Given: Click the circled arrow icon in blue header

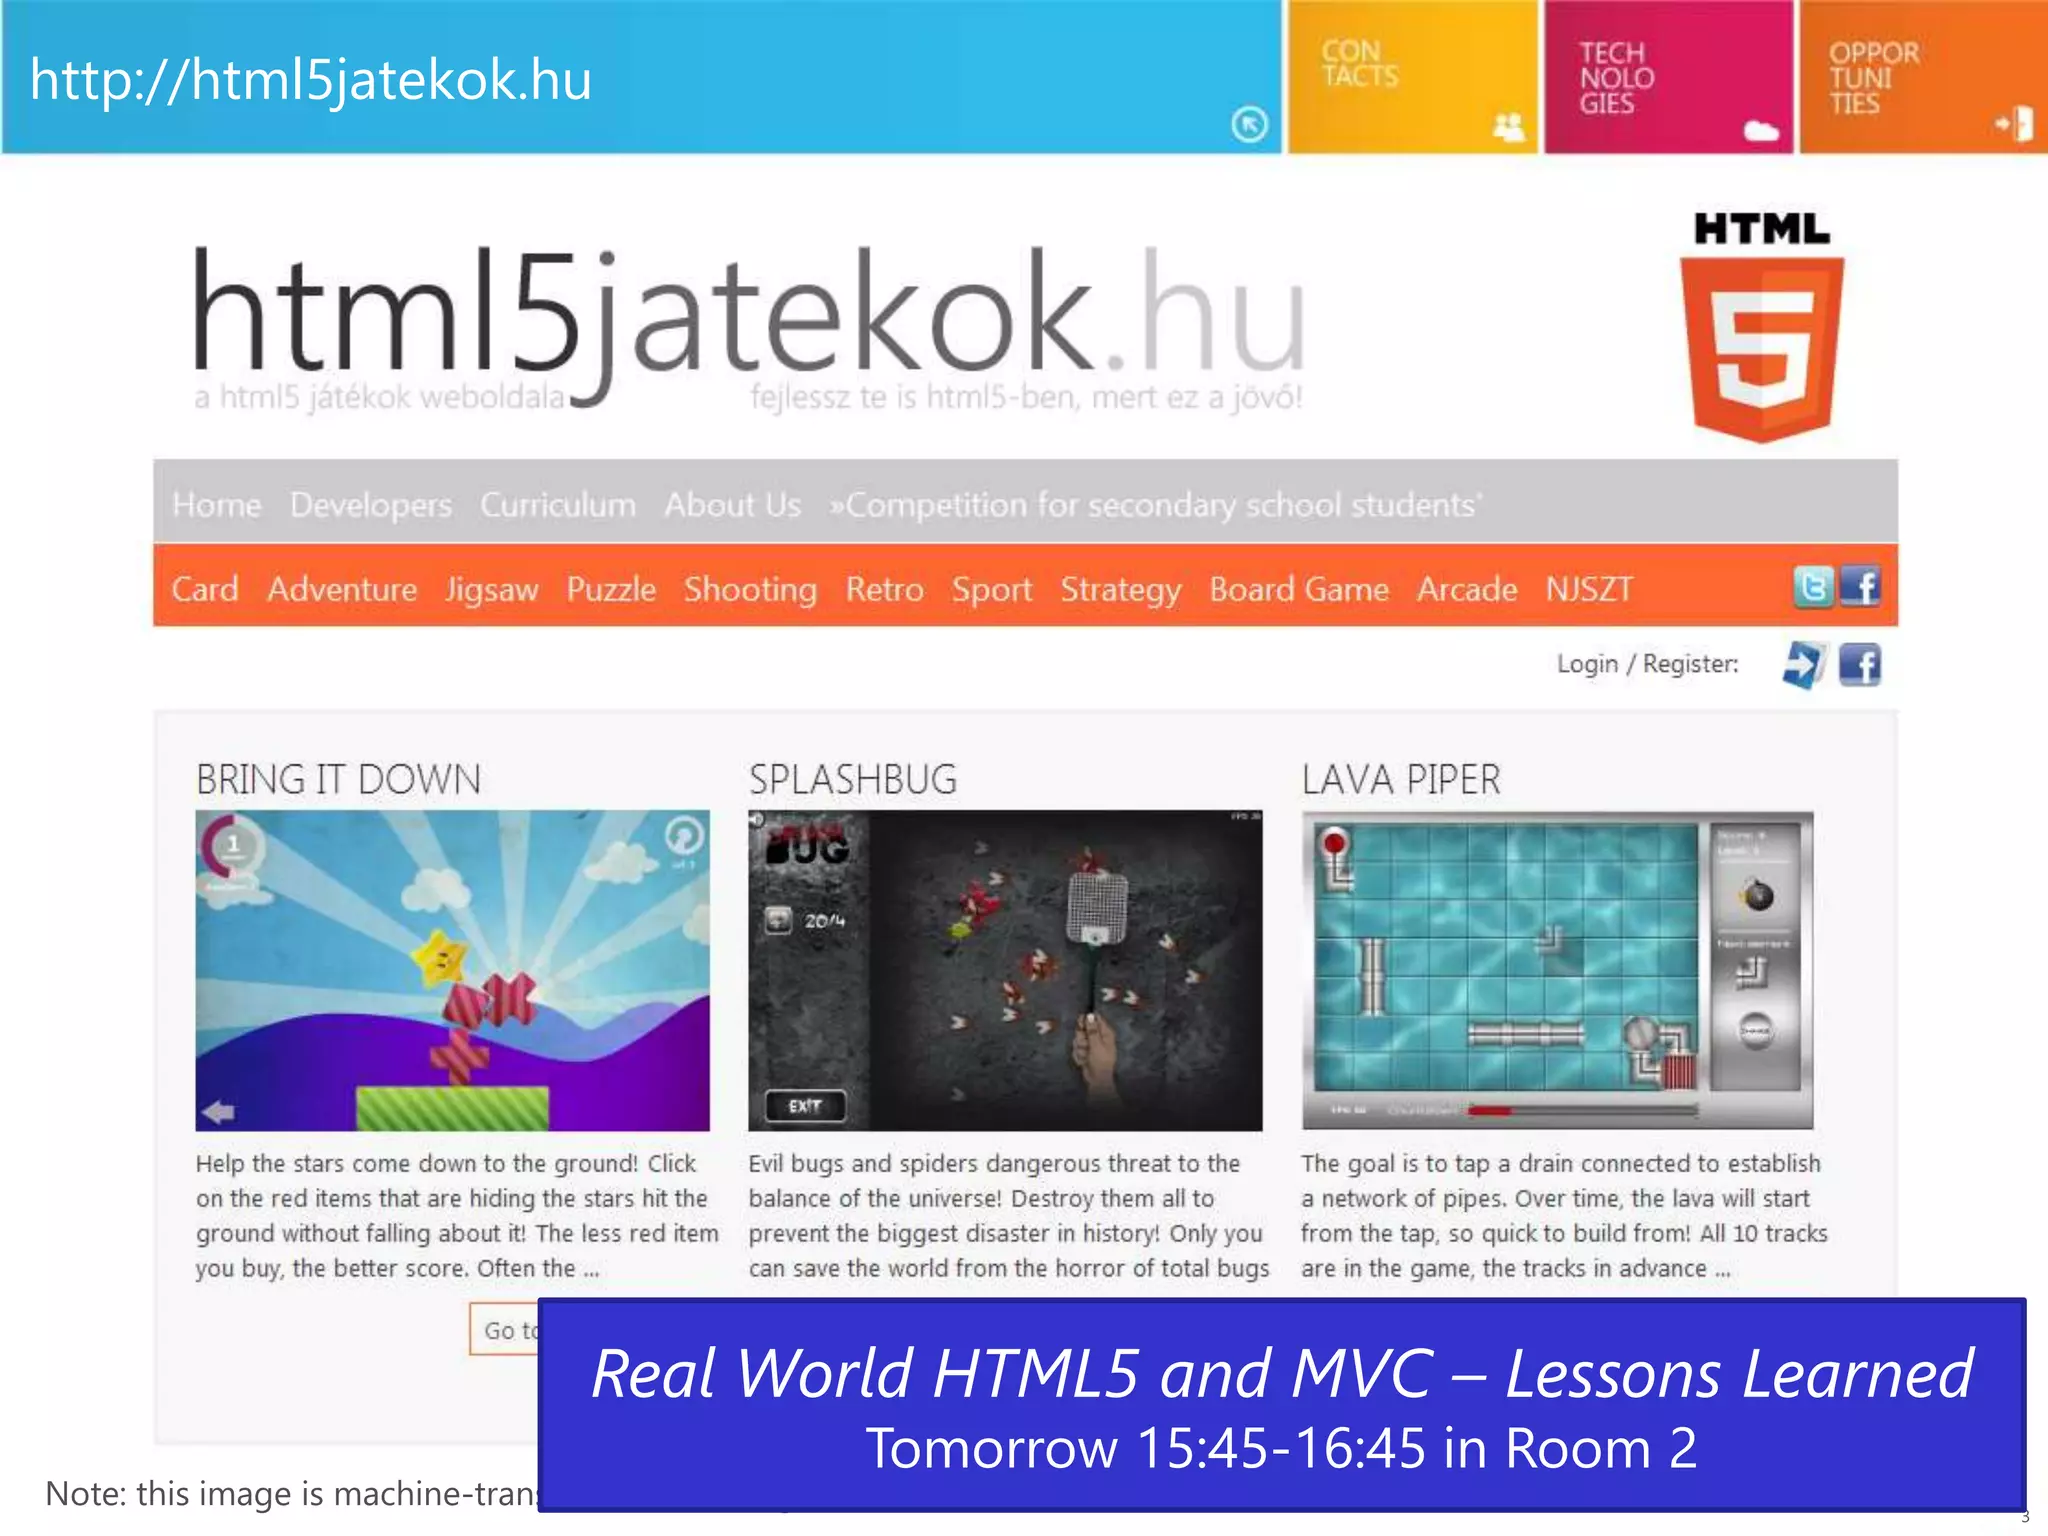Looking at the screenshot, I should click(1249, 125).
